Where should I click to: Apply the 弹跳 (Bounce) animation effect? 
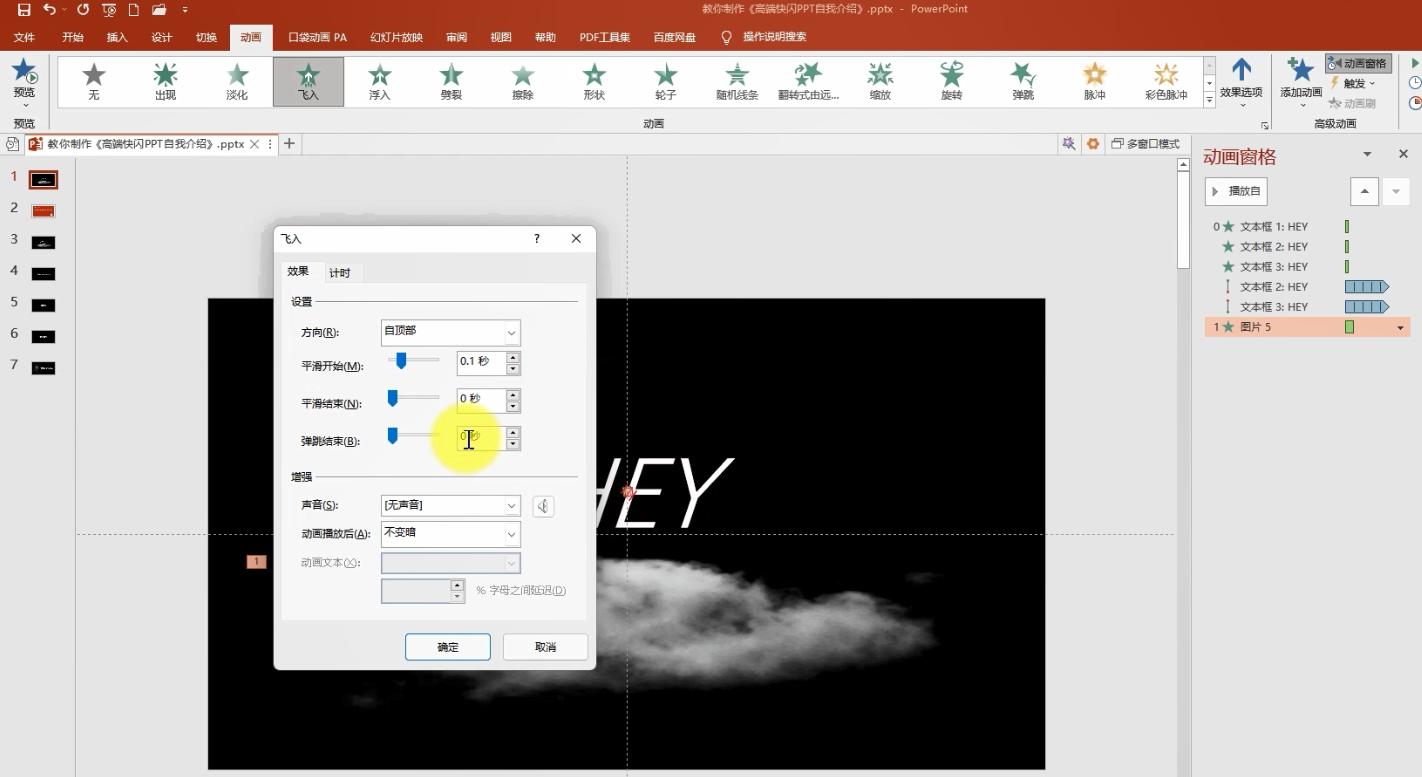point(1023,81)
